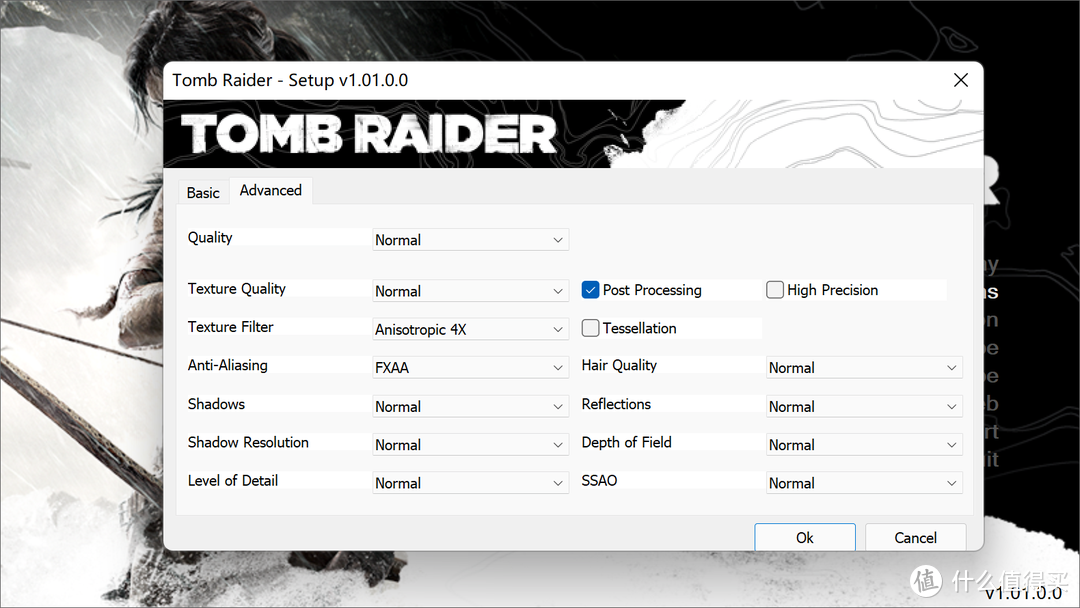Image resolution: width=1080 pixels, height=608 pixels.
Task: Click the Texture Quality label
Action: 236,289
